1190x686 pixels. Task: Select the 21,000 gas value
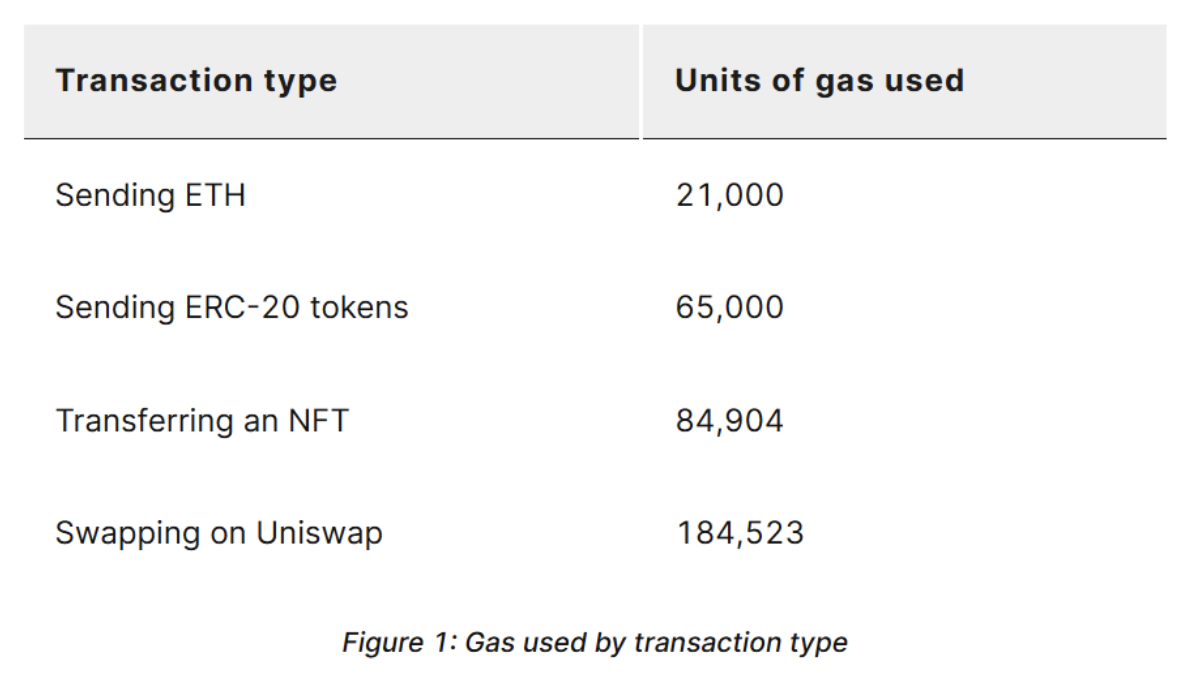[729, 196]
